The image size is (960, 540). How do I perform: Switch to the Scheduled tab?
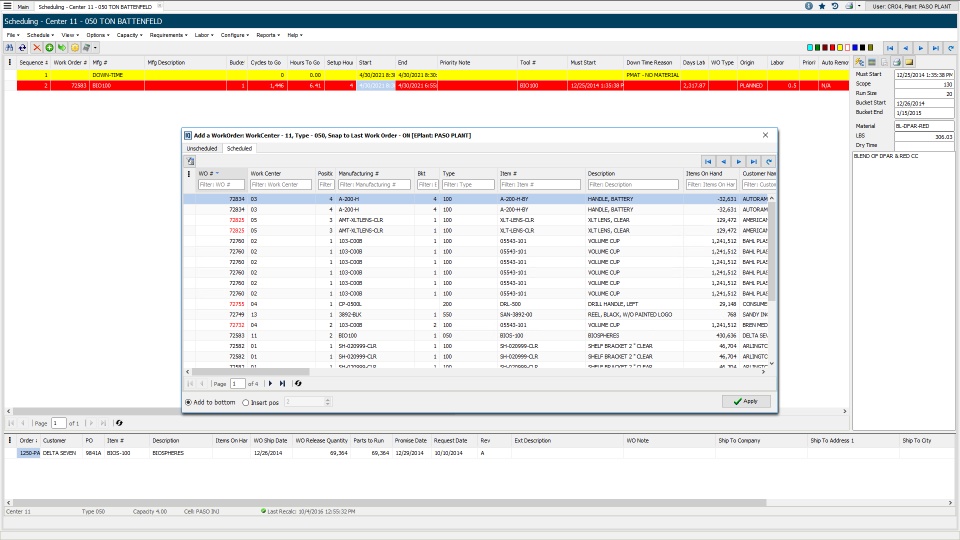pyautogui.click(x=239, y=148)
